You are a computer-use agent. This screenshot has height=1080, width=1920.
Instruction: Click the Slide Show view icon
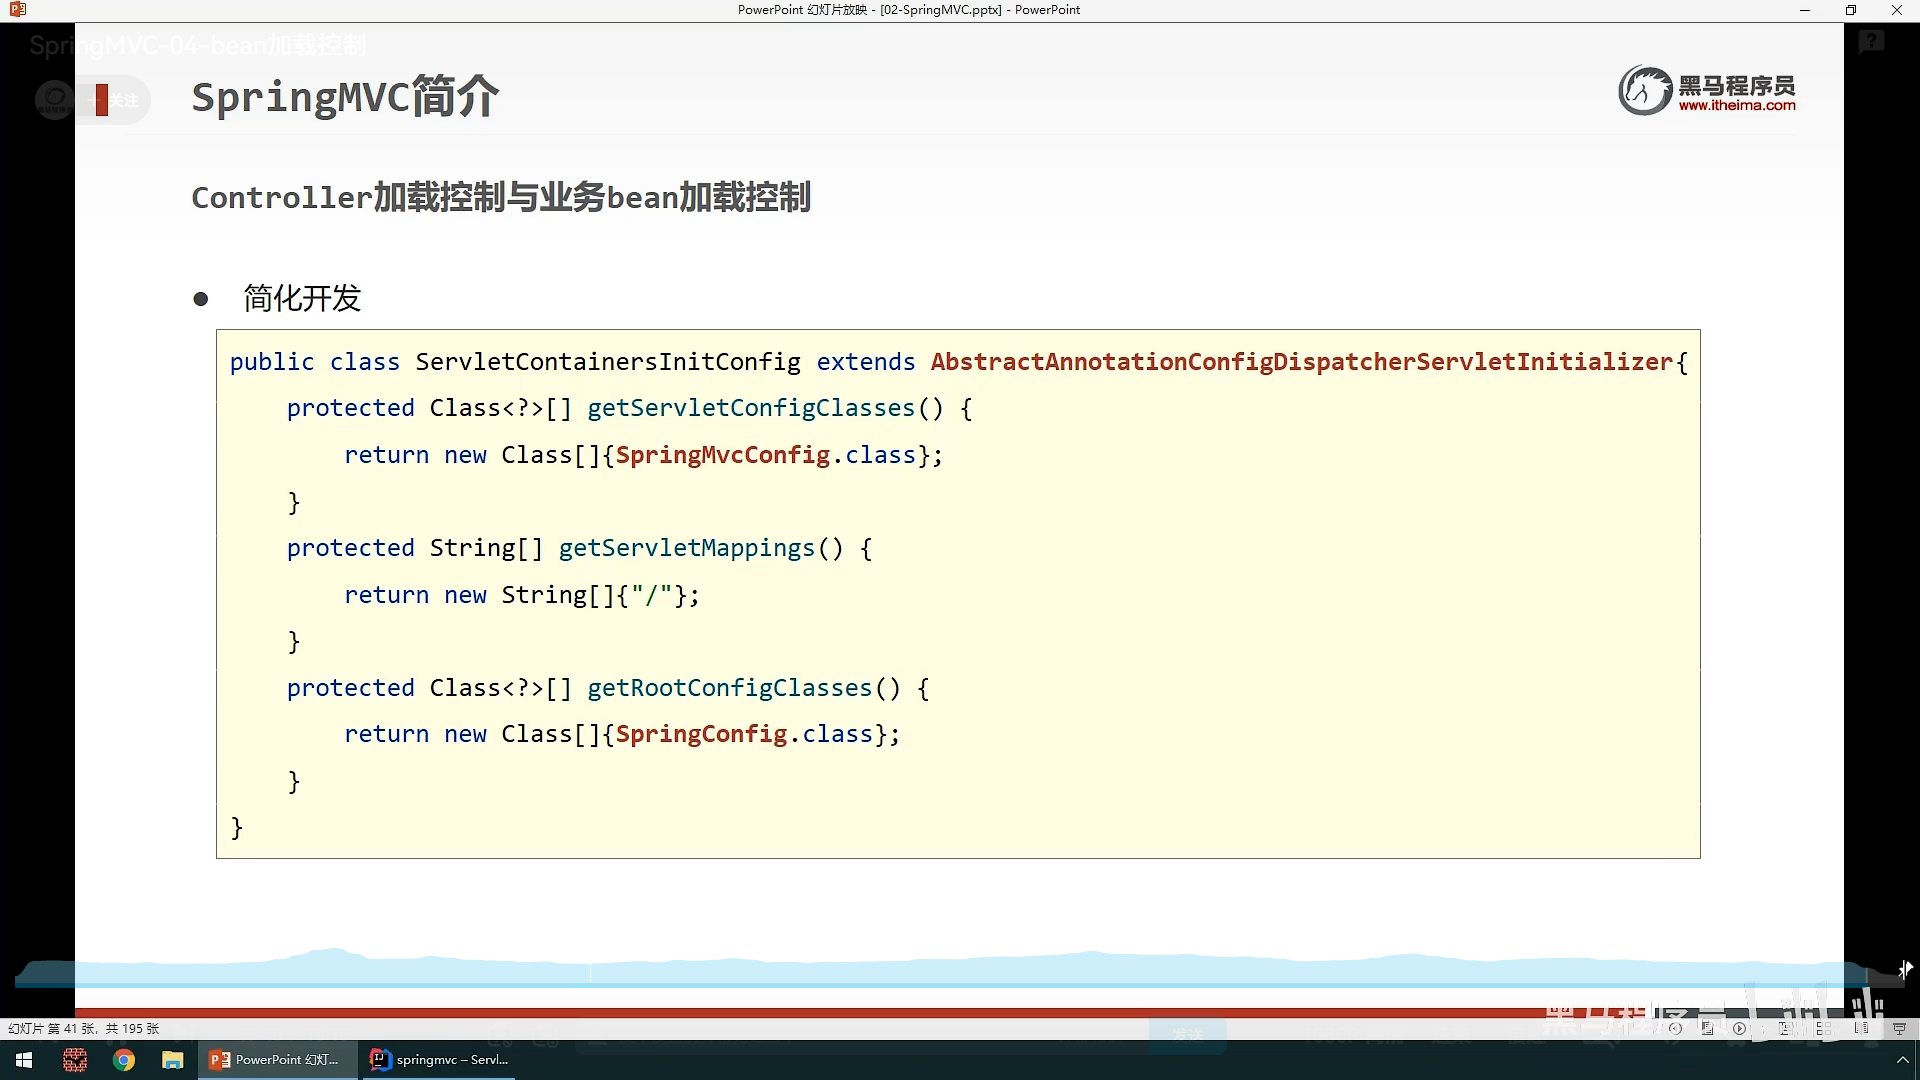(1898, 1028)
